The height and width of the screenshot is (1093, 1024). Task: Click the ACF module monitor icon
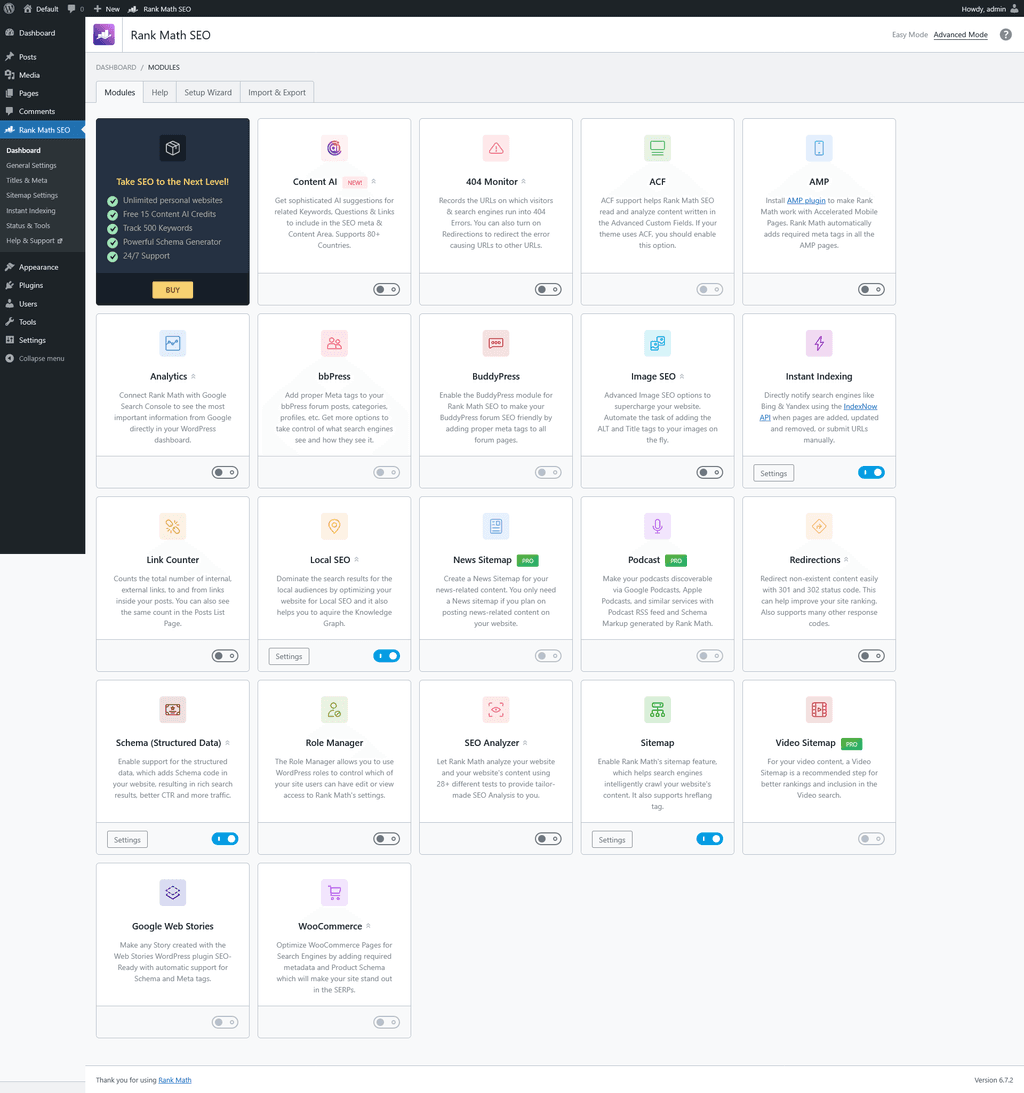657,148
